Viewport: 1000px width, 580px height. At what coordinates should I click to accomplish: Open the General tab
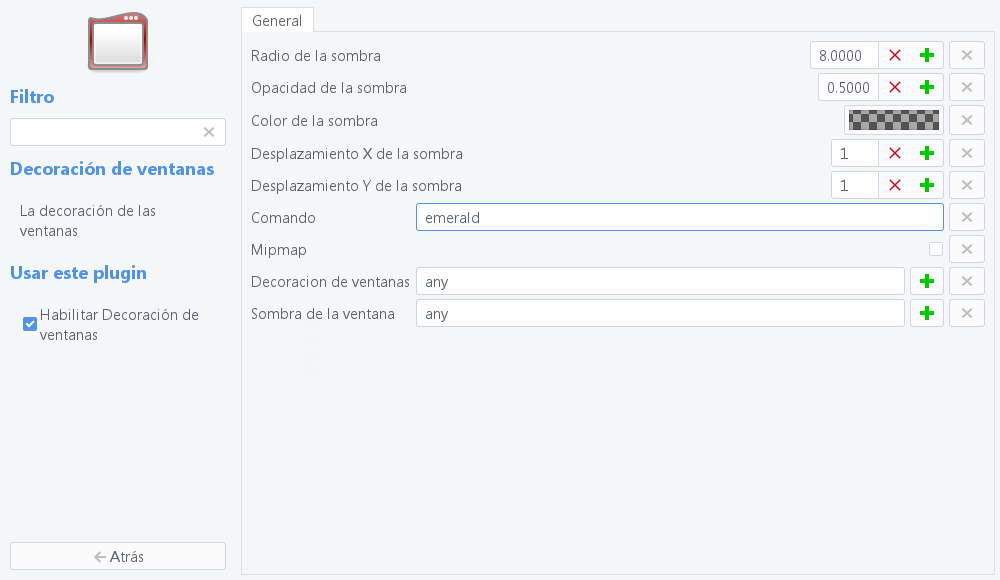277,20
